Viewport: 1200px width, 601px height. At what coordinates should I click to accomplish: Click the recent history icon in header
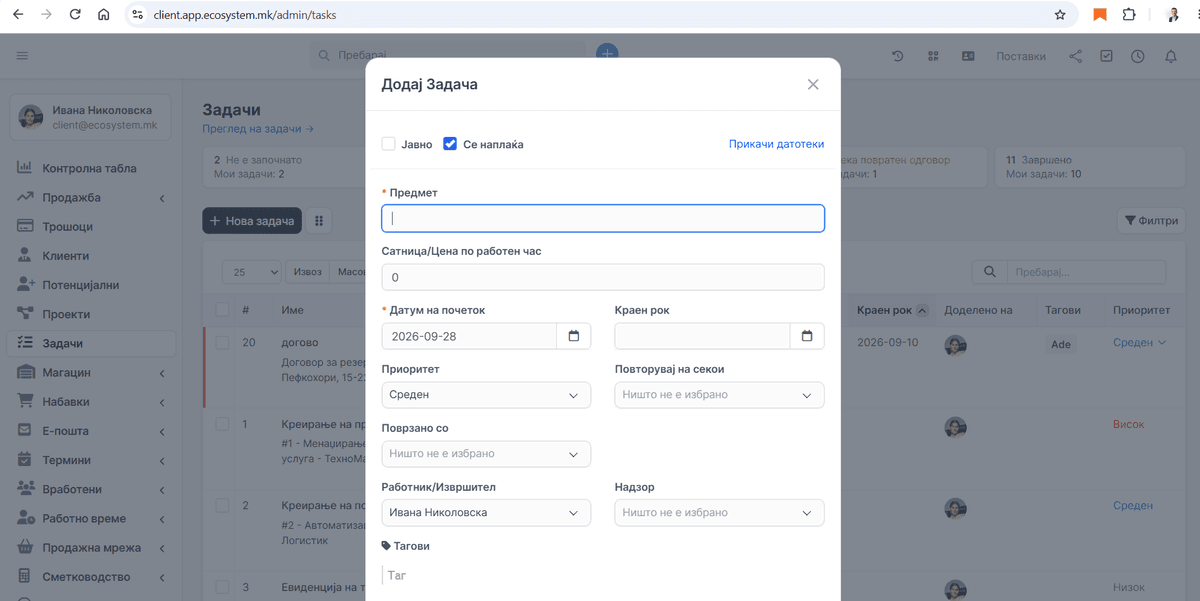(x=898, y=56)
